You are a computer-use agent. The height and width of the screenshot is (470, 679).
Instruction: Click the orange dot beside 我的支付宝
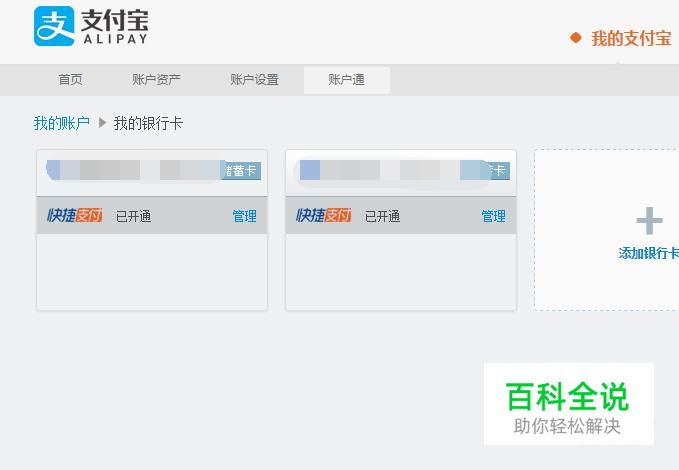tap(576, 38)
